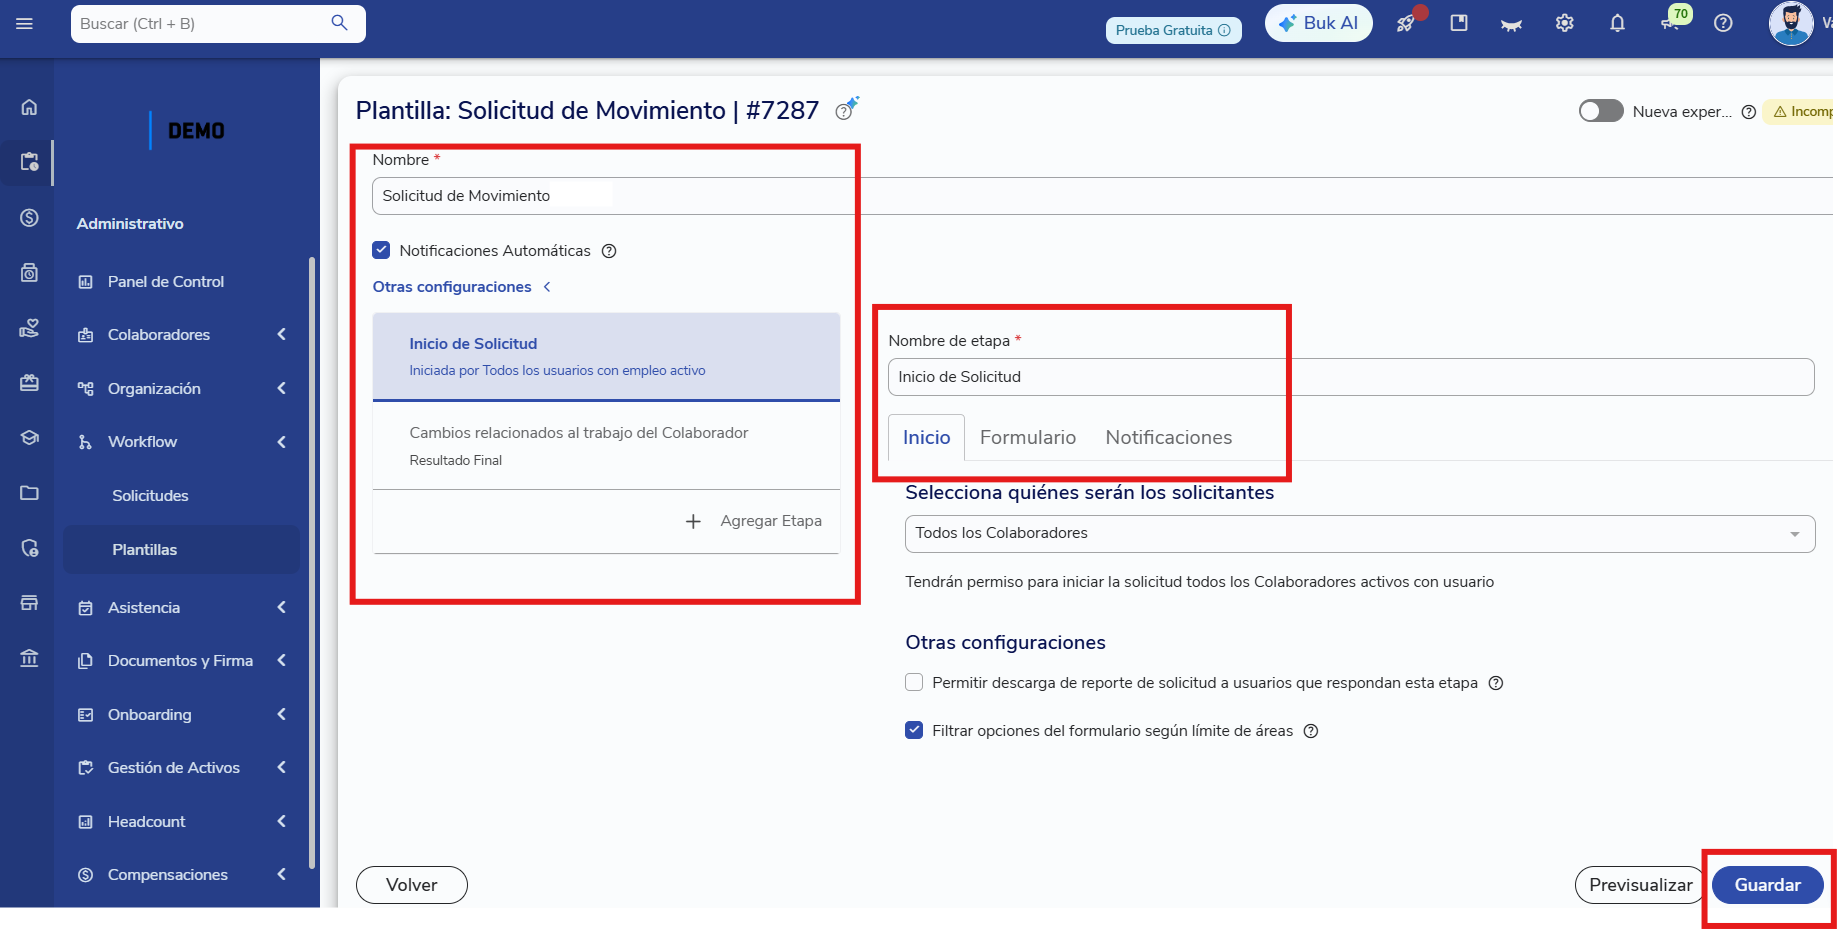Image resolution: width=1838 pixels, height=930 pixels.
Task: Toggle the Nueva experiencia switch
Action: pyautogui.click(x=1601, y=111)
